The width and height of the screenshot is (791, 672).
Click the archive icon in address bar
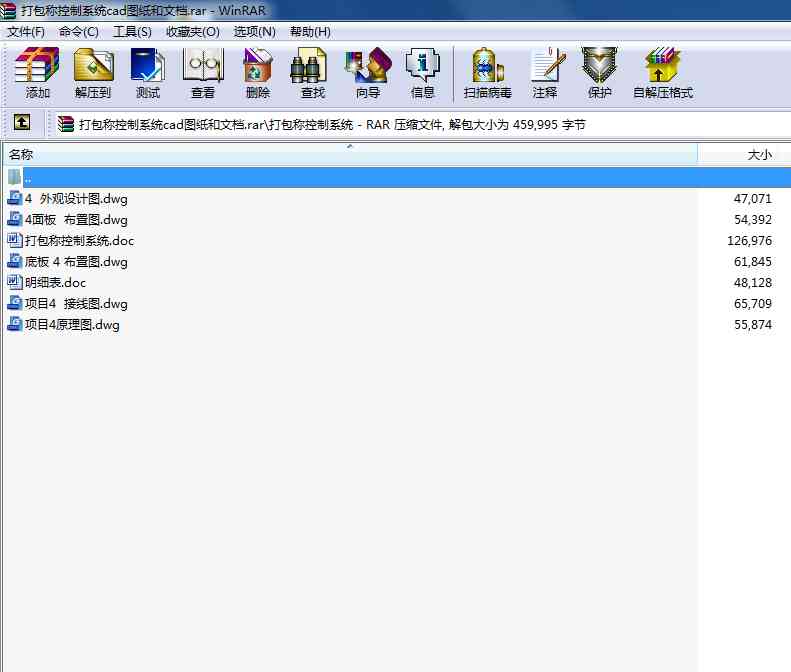click(66, 124)
